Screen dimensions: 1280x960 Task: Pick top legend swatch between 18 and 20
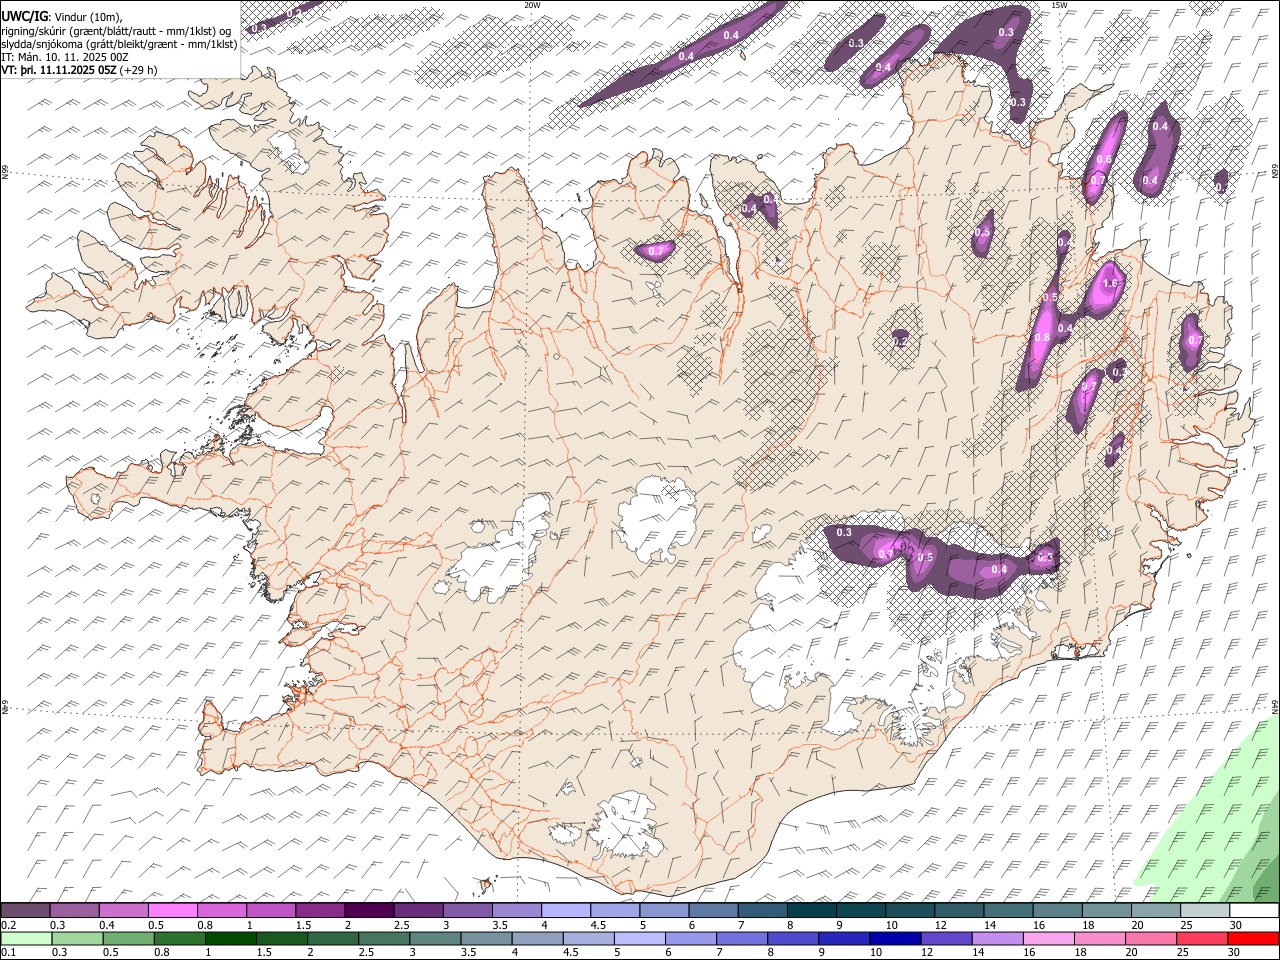coord(1106,910)
